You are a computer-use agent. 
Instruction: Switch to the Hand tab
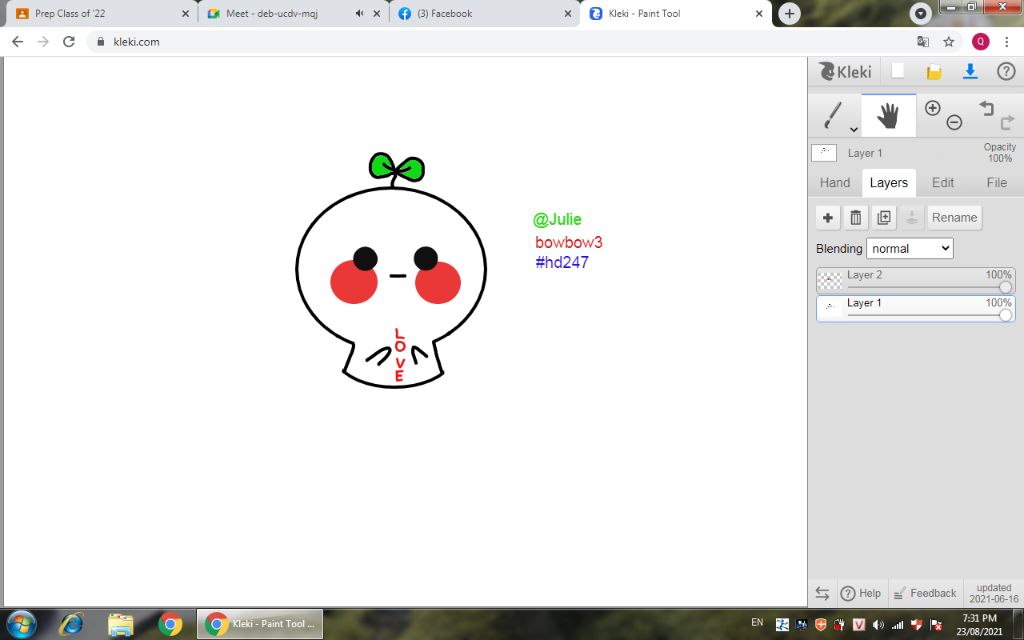835,183
